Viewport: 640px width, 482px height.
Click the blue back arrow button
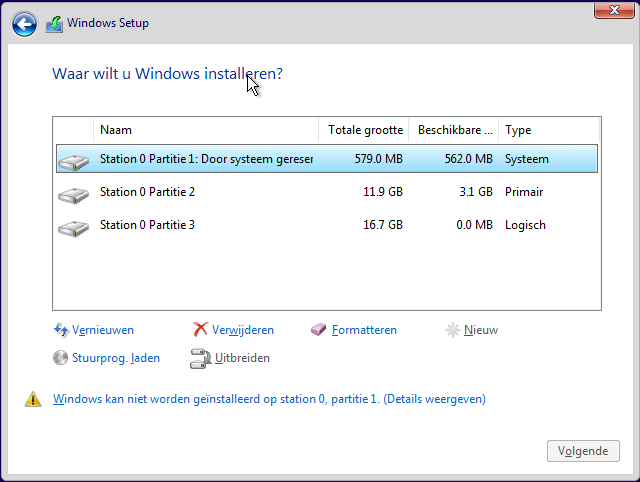[24, 24]
